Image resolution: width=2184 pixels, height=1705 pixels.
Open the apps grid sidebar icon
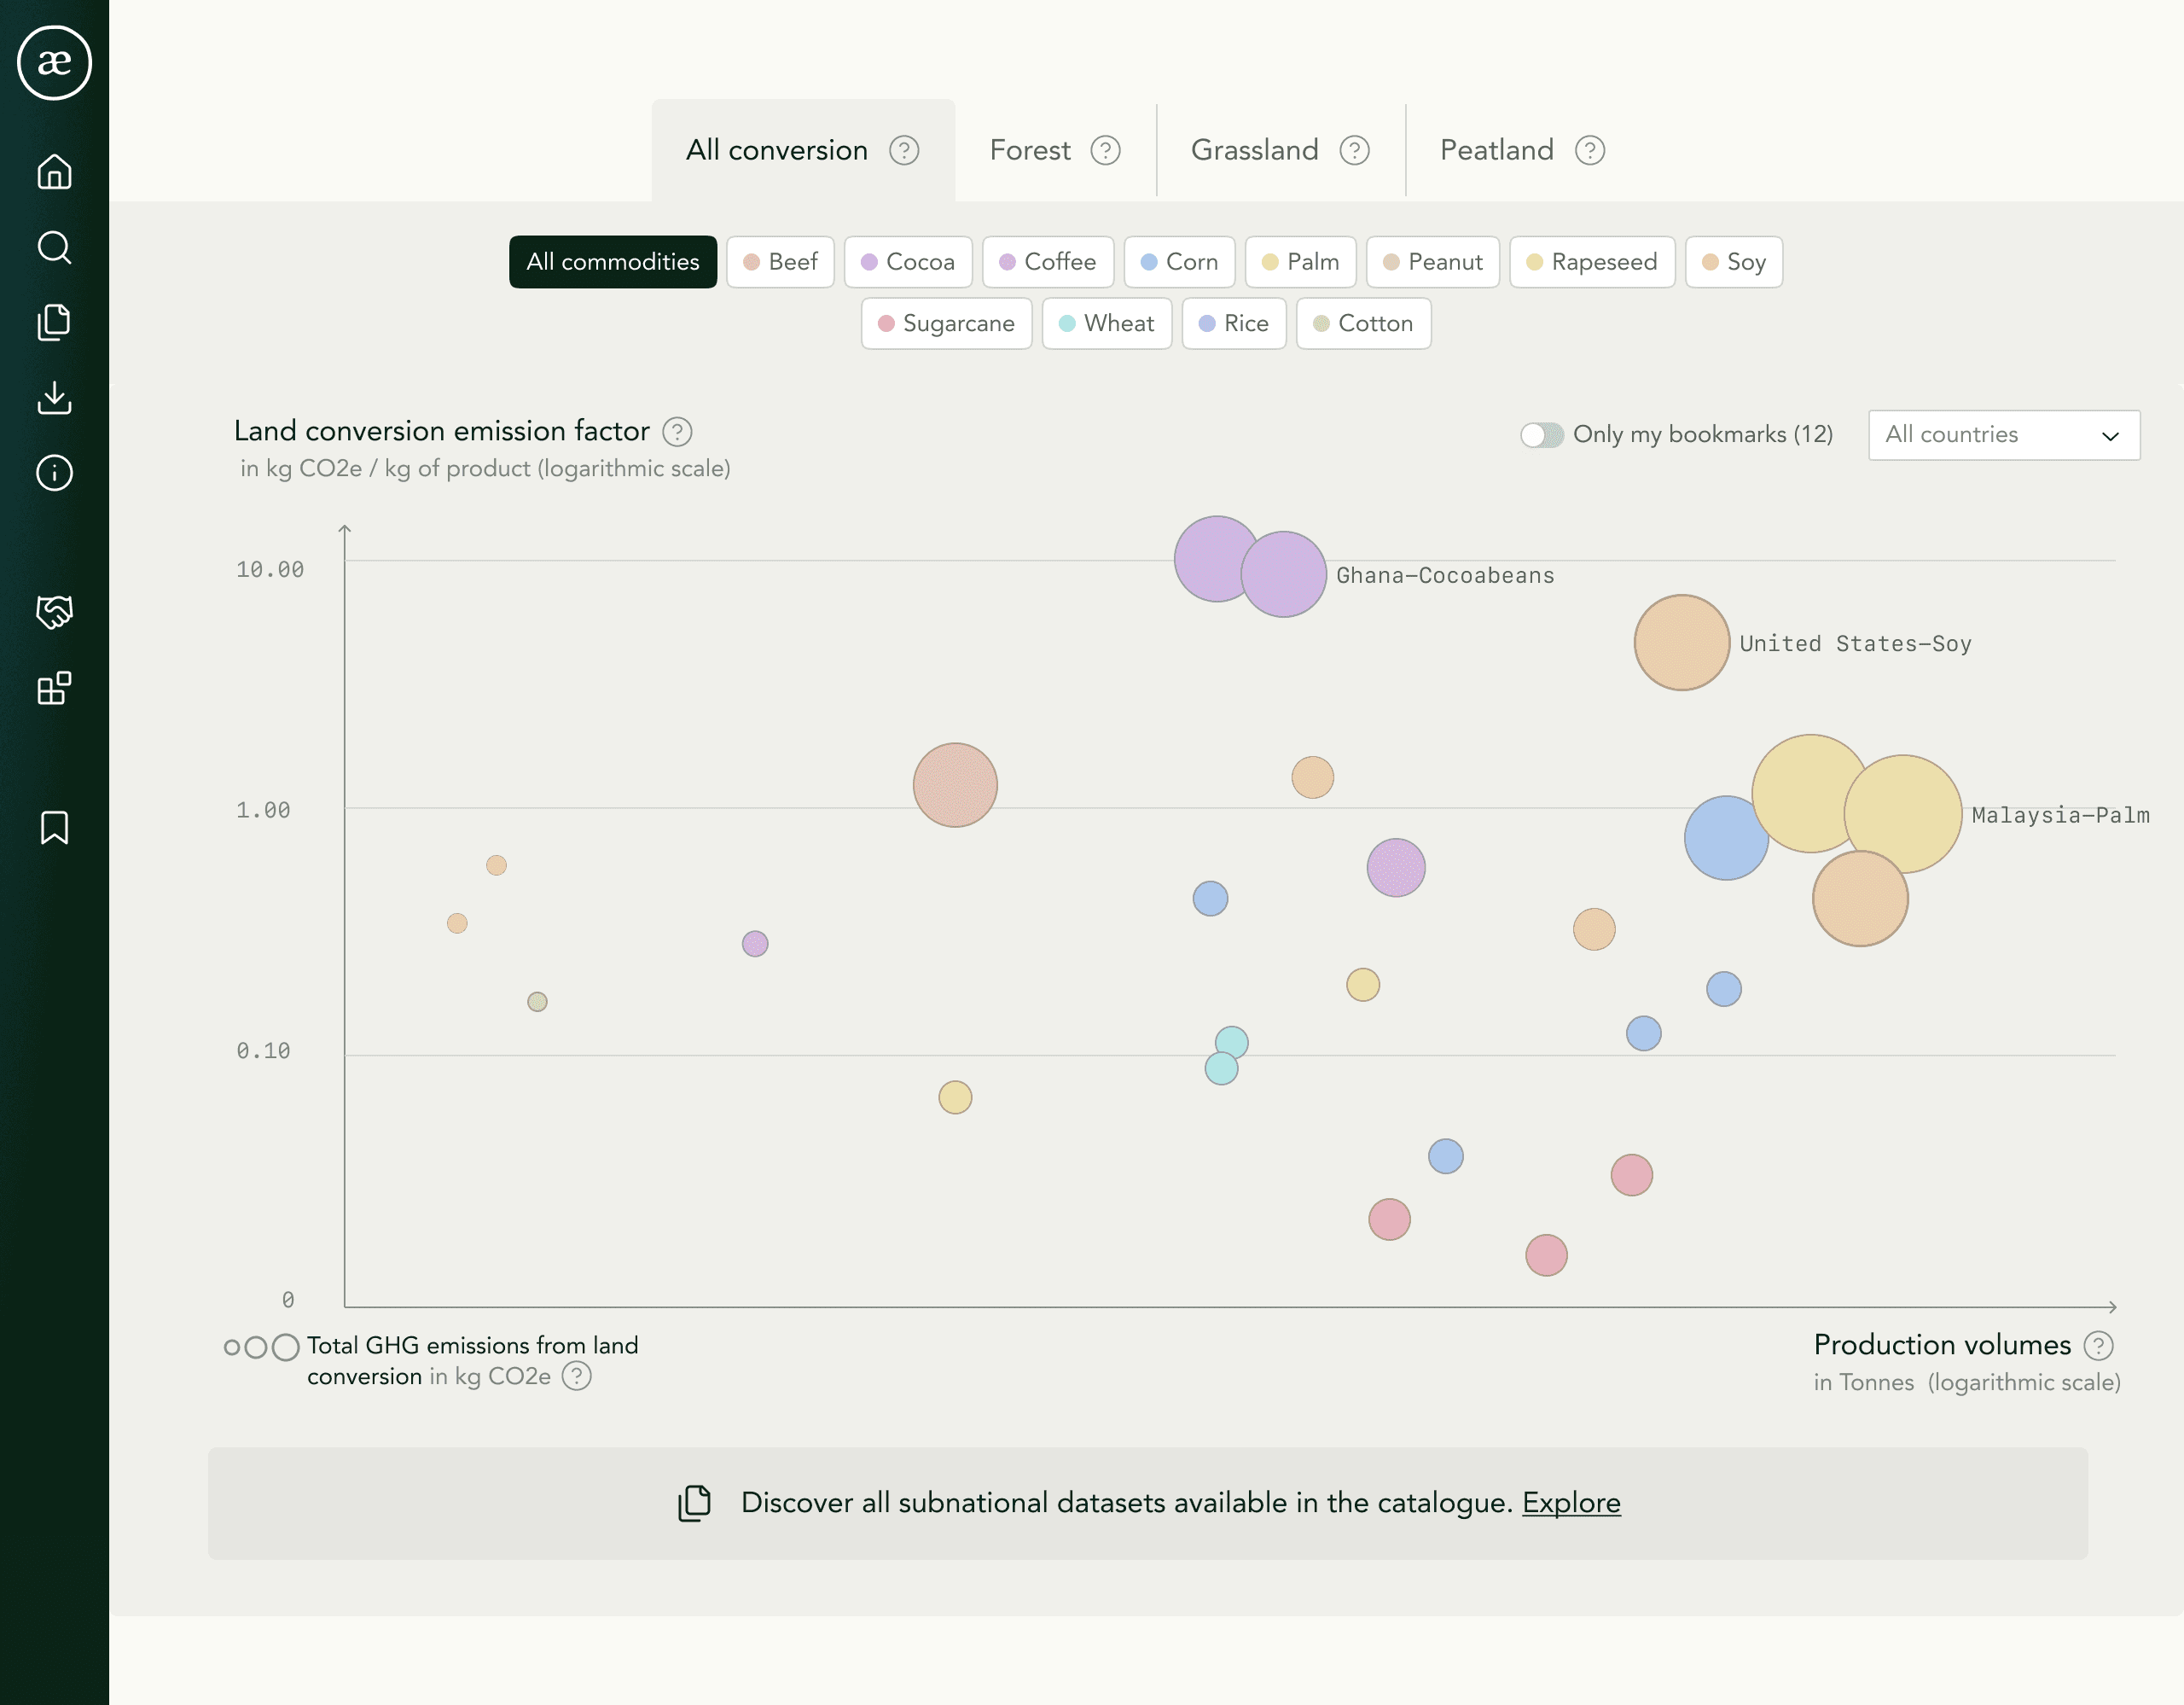pyautogui.click(x=54, y=688)
